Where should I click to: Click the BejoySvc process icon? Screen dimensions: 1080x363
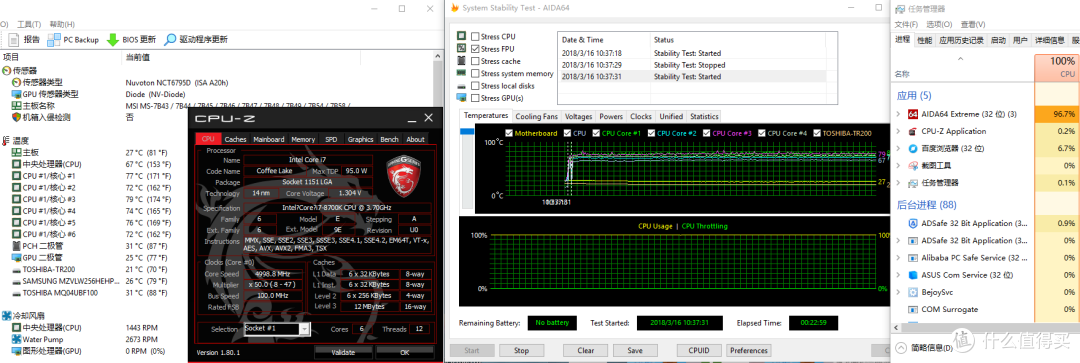(913, 292)
